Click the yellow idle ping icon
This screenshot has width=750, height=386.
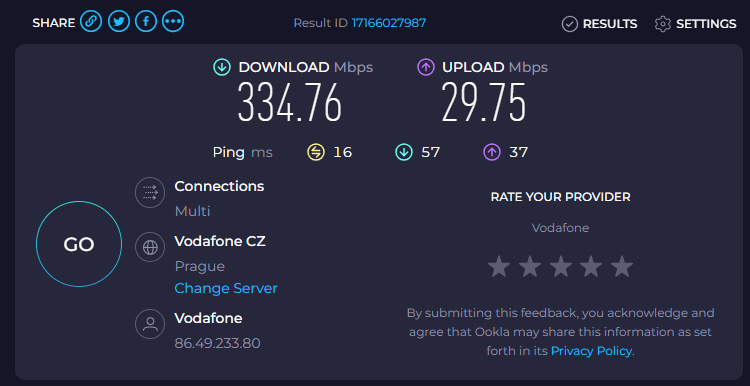315,153
